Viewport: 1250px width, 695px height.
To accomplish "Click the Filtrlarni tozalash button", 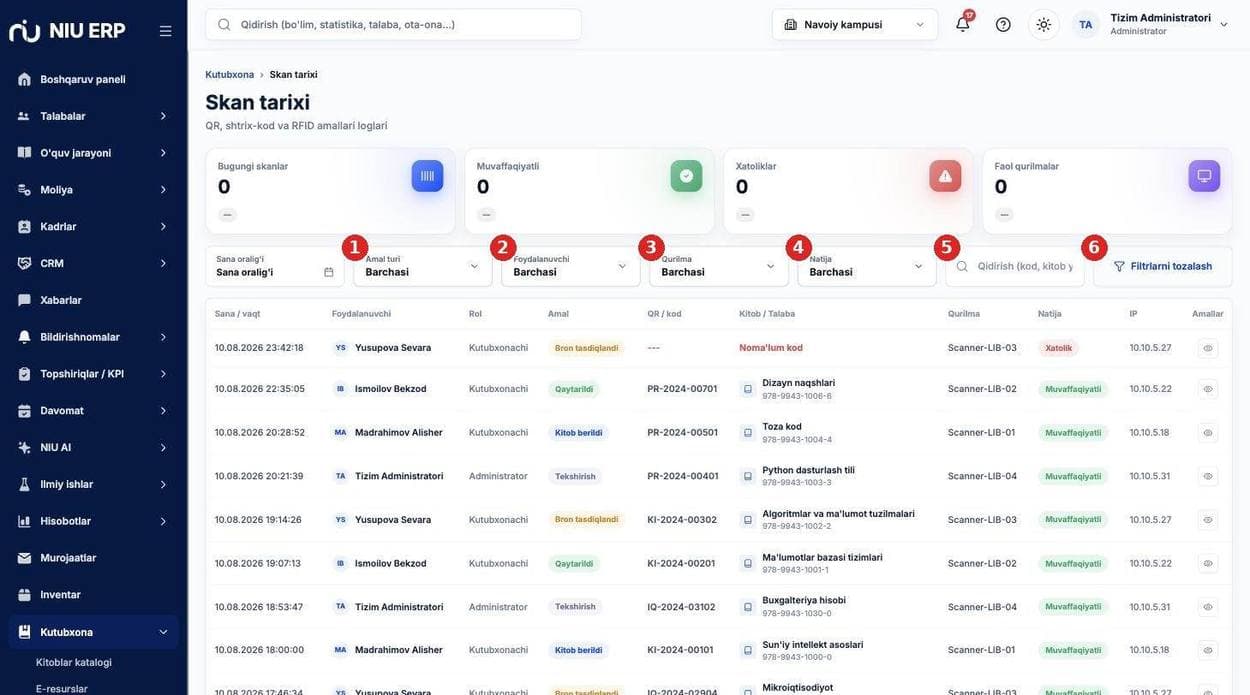I will (x=1162, y=266).
